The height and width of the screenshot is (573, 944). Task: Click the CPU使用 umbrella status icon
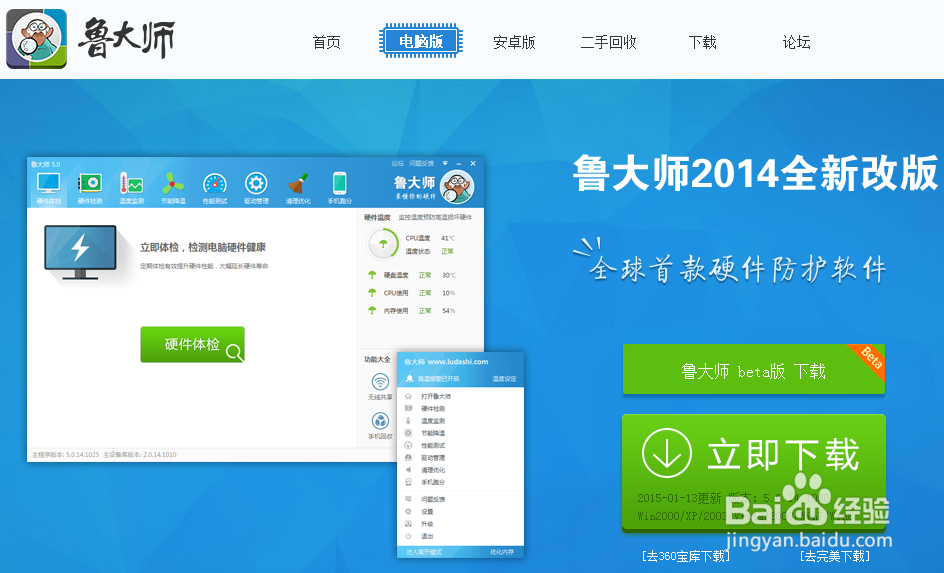(372, 293)
